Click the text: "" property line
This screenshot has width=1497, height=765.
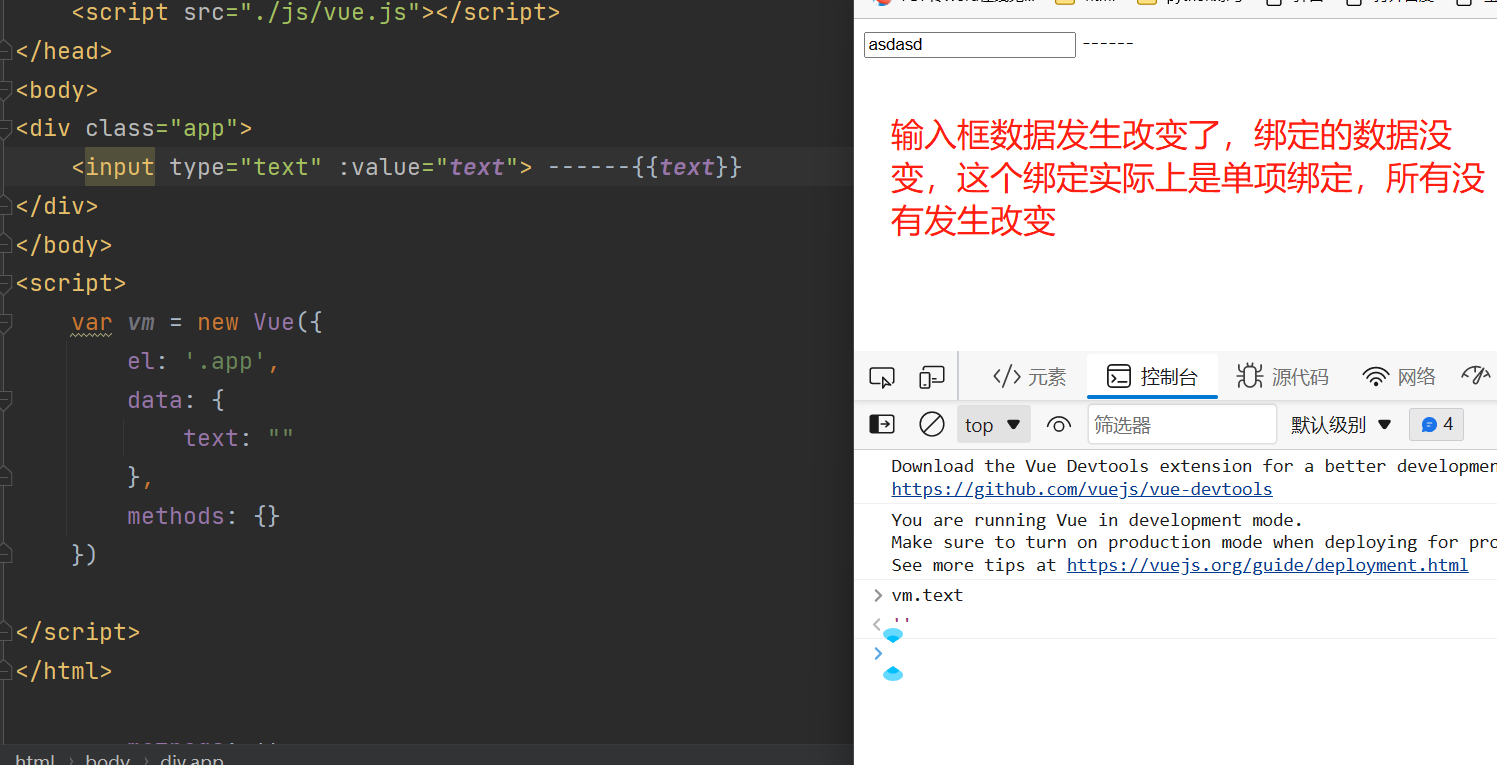coord(238,438)
